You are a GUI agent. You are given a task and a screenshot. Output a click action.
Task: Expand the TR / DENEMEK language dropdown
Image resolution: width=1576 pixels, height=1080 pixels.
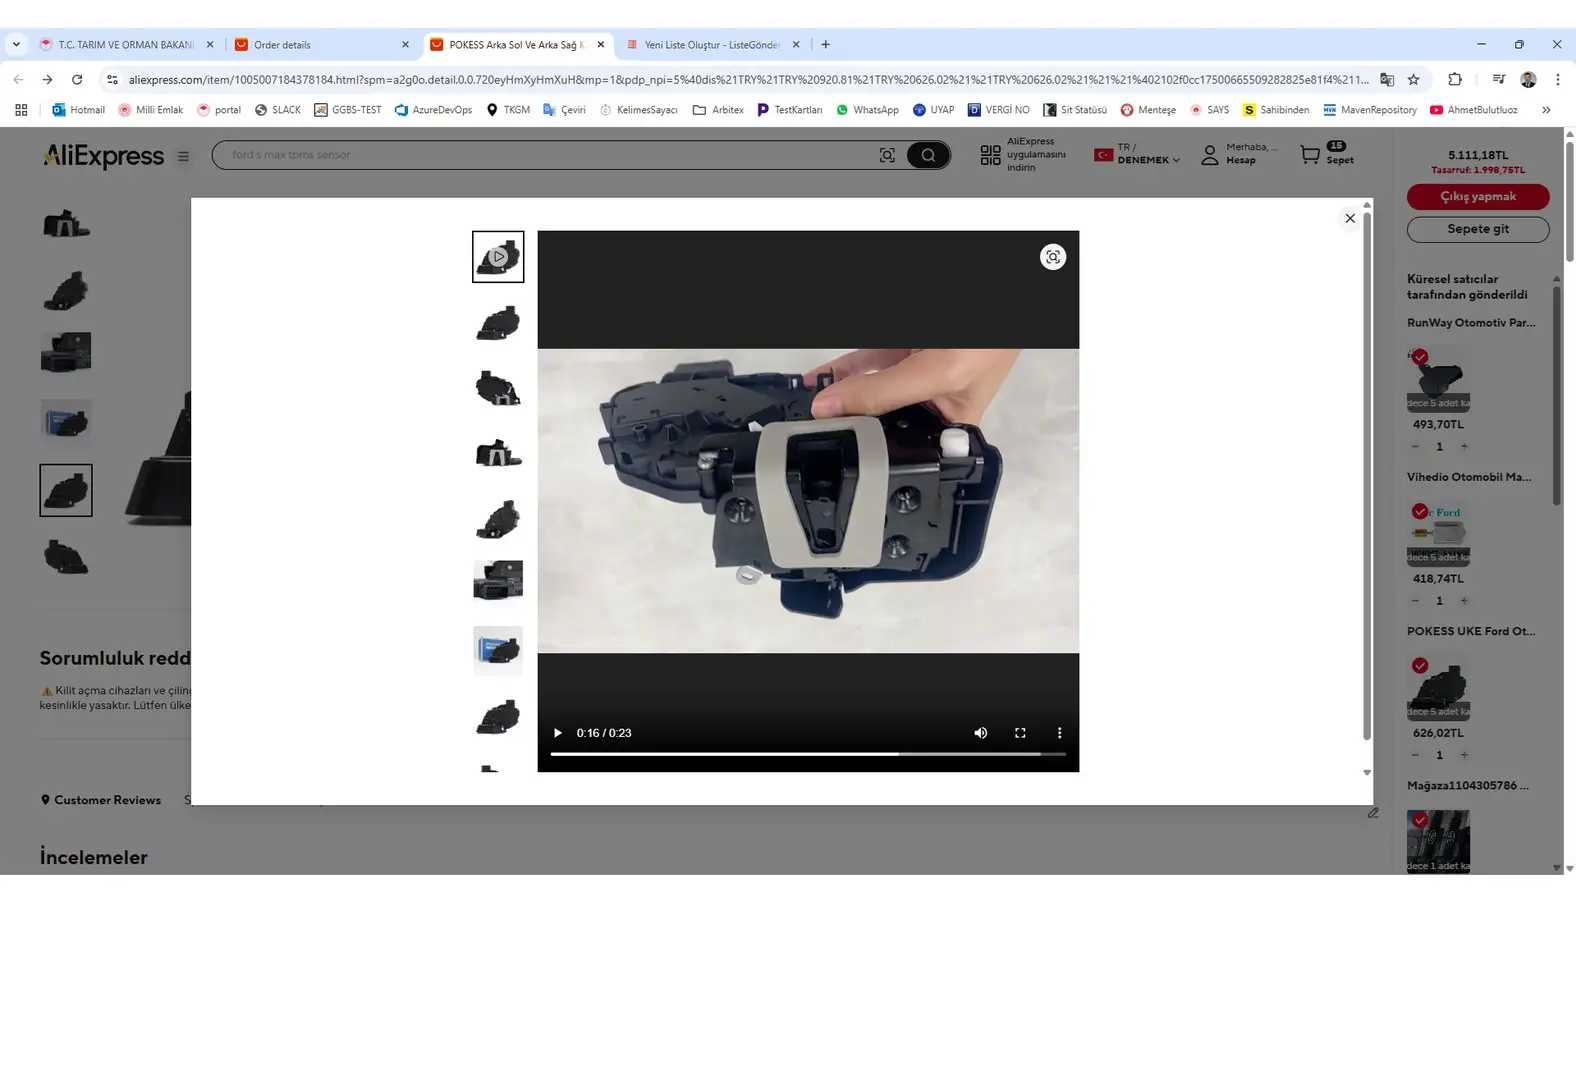coord(1138,155)
